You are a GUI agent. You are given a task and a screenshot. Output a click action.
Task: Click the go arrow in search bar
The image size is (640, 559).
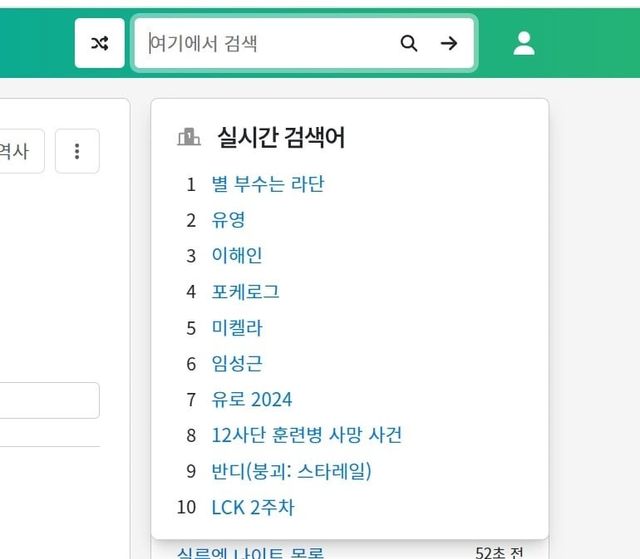point(449,43)
